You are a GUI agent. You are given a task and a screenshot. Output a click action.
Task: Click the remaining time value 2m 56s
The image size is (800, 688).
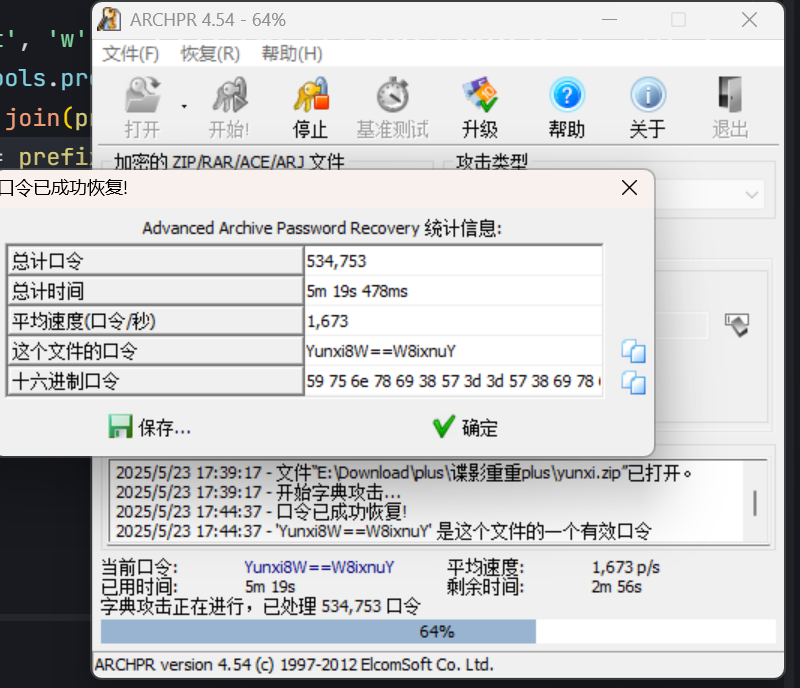pyautogui.click(x=616, y=587)
